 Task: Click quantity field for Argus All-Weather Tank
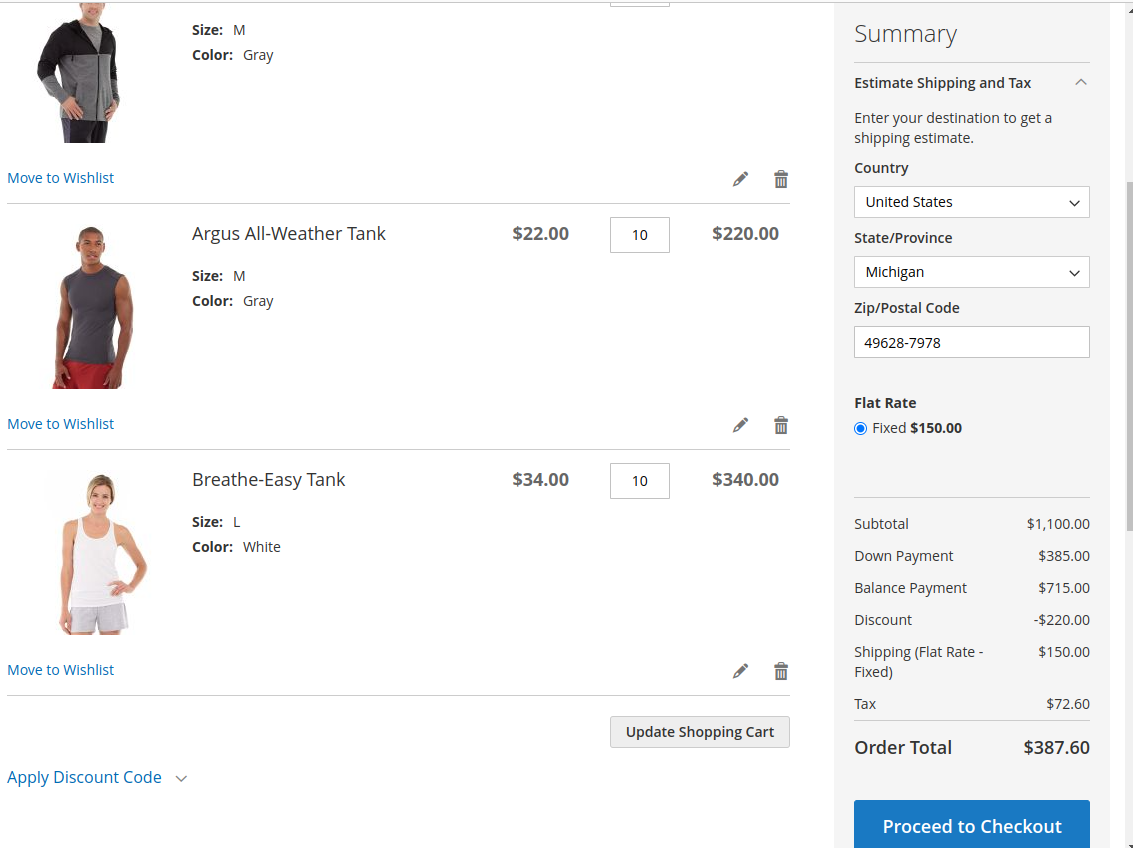coord(639,235)
